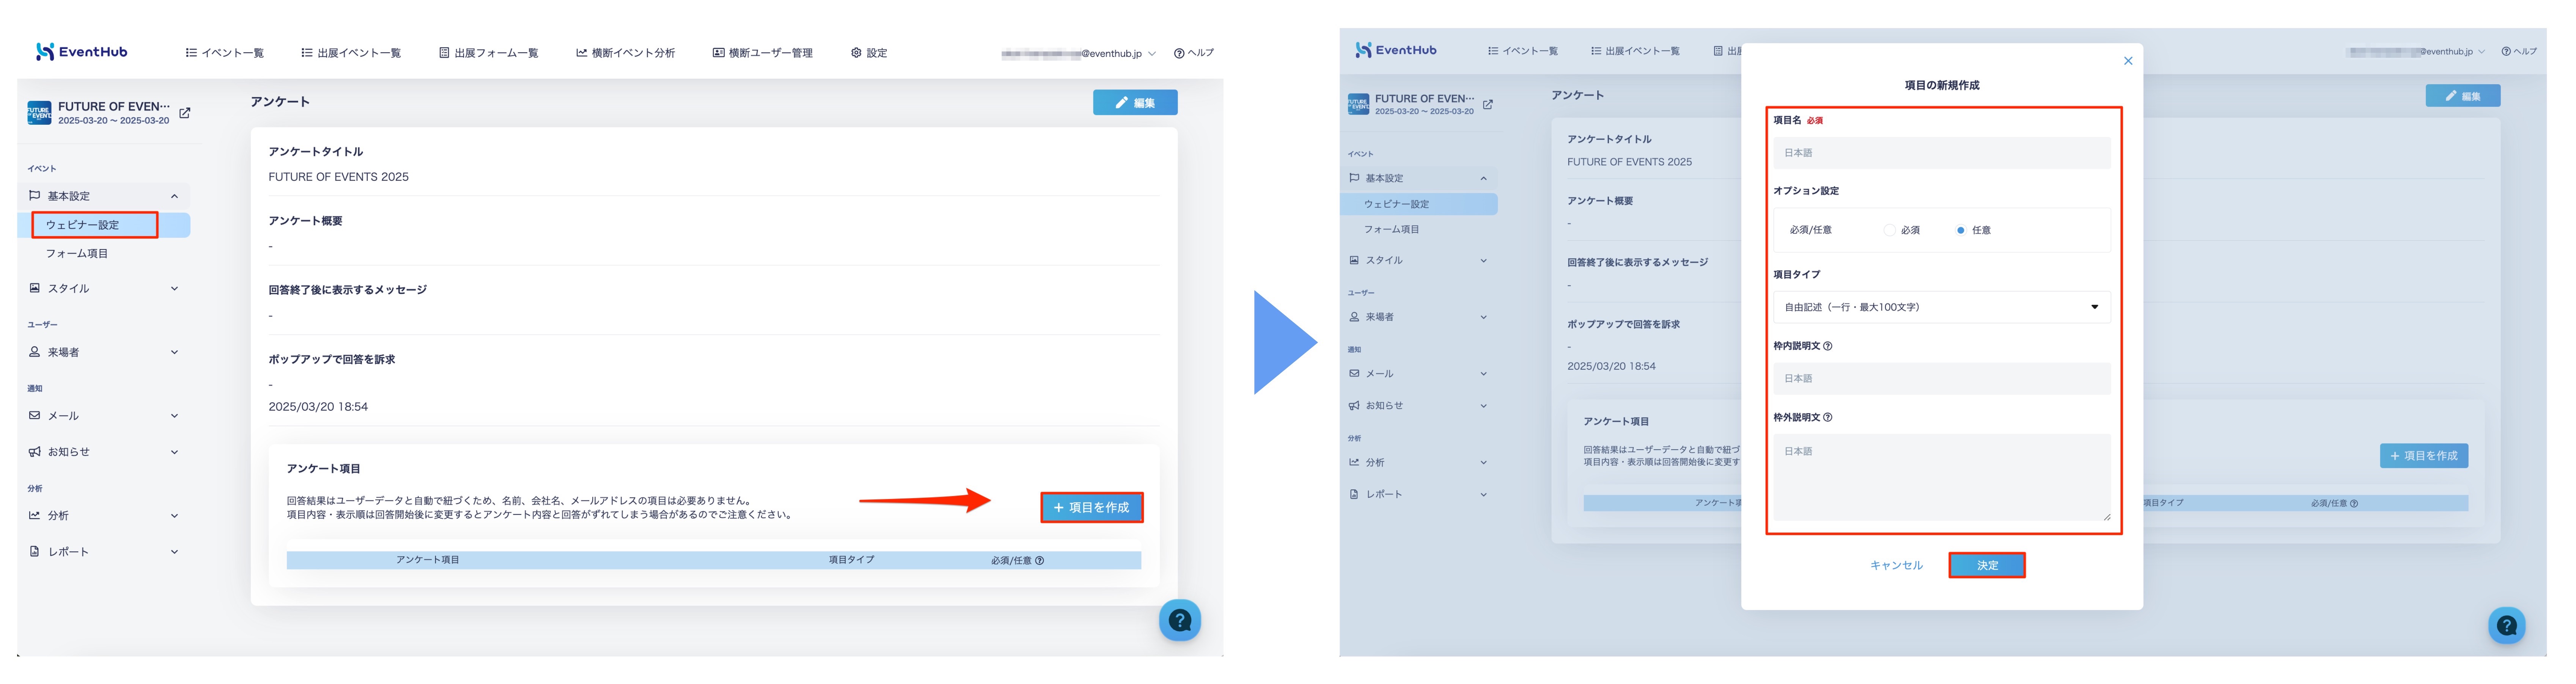Click the お知らせ megaphone icon on the dimmed sidebar

[1354, 406]
